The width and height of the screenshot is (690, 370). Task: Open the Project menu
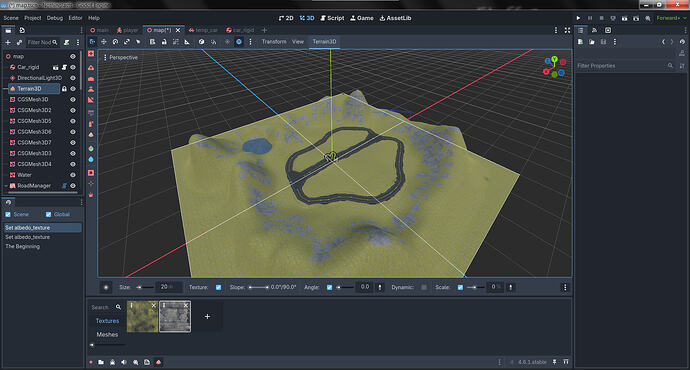pyautogui.click(x=33, y=18)
